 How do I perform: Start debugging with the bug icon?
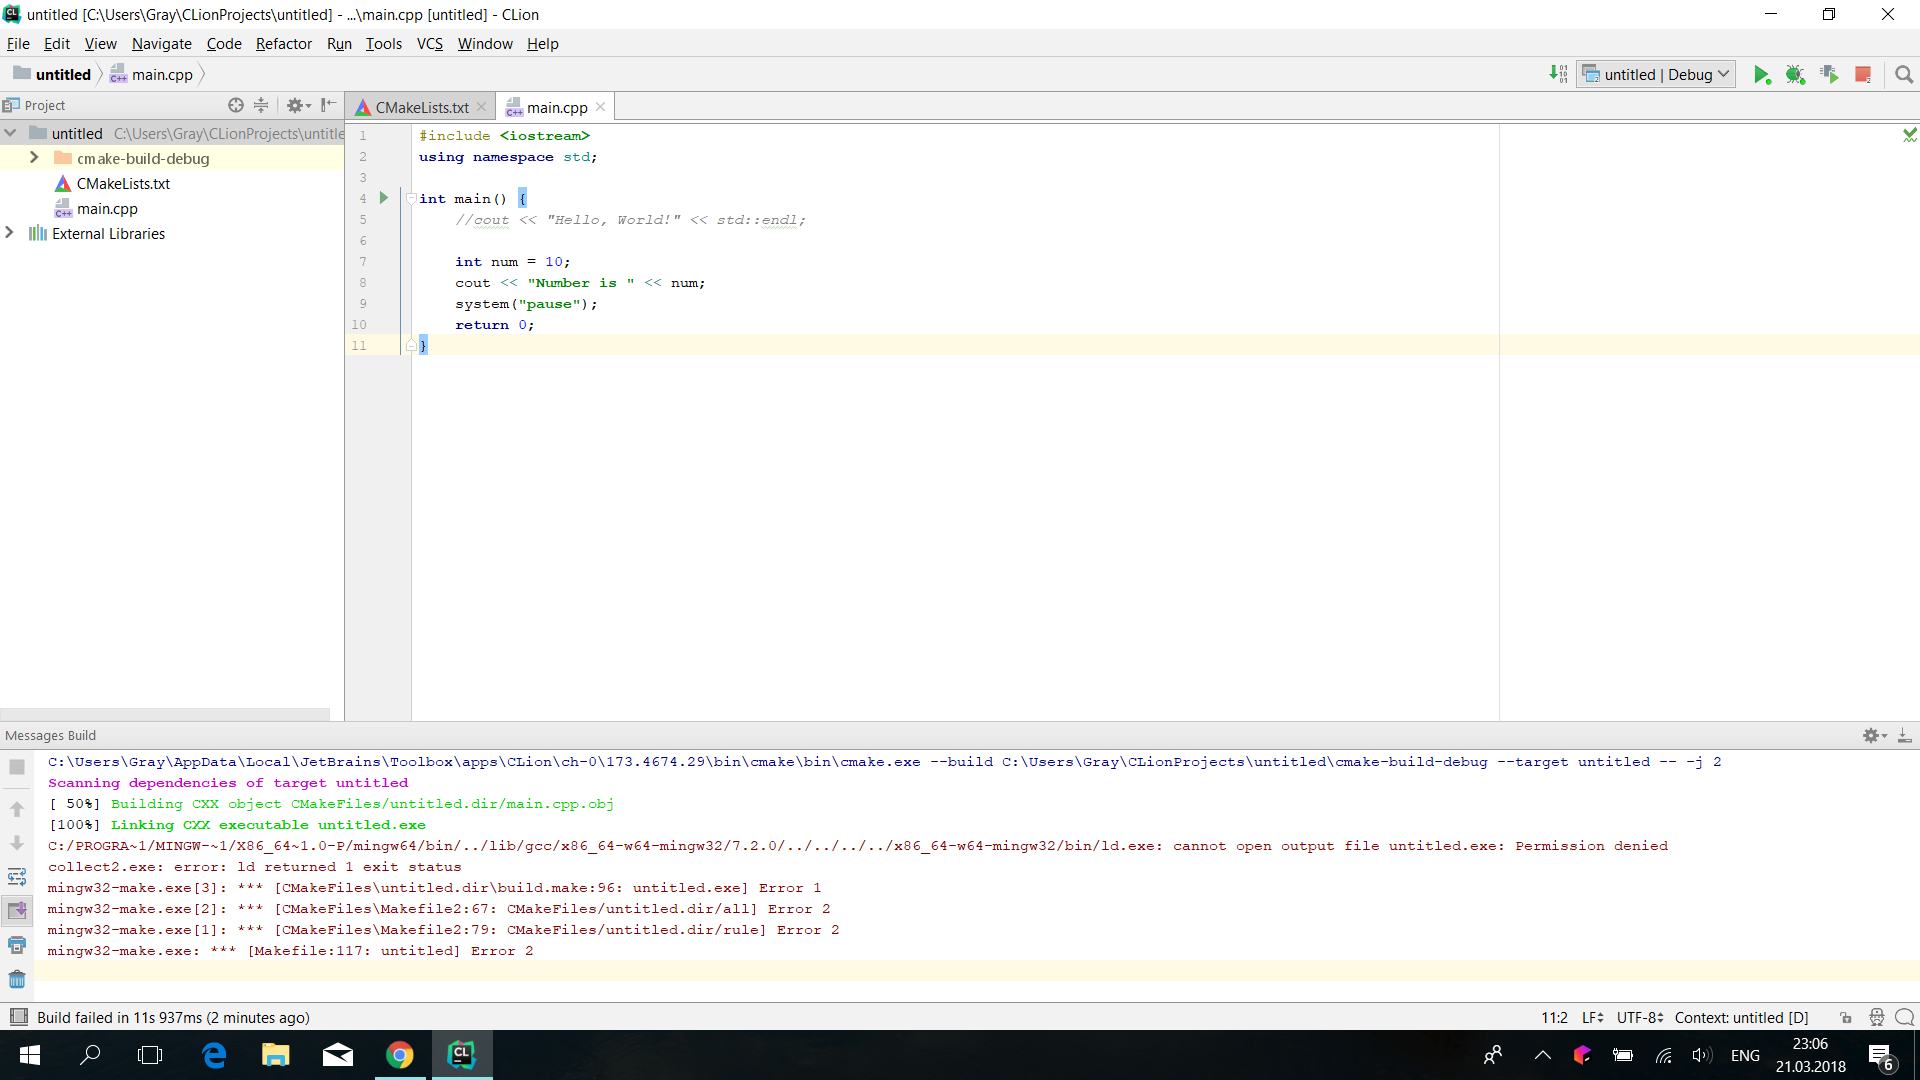point(1795,74)
